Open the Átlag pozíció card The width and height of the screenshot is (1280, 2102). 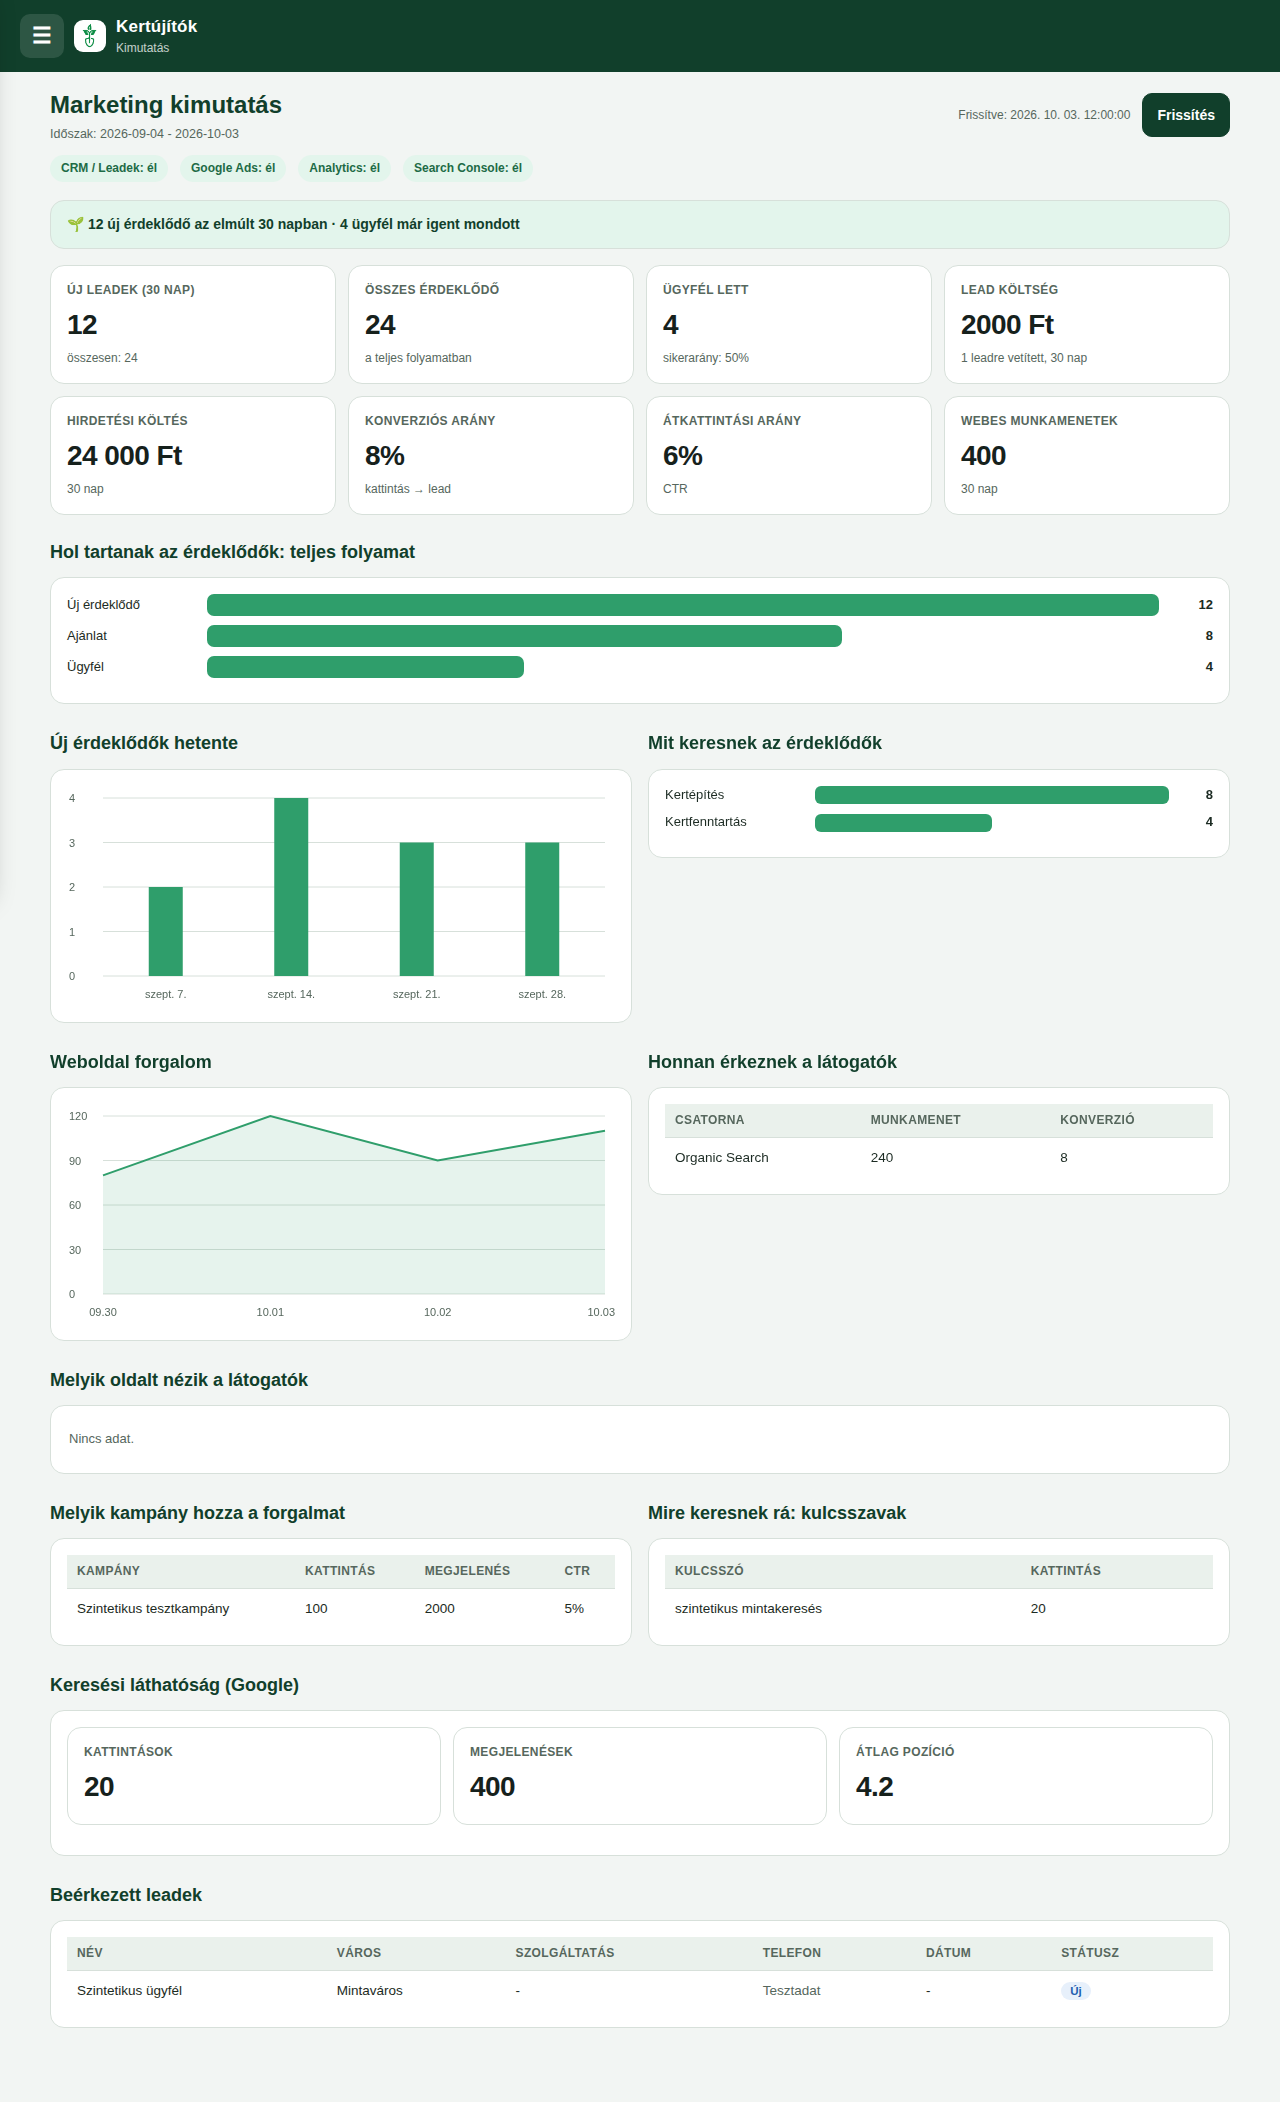[1026, 1776]
